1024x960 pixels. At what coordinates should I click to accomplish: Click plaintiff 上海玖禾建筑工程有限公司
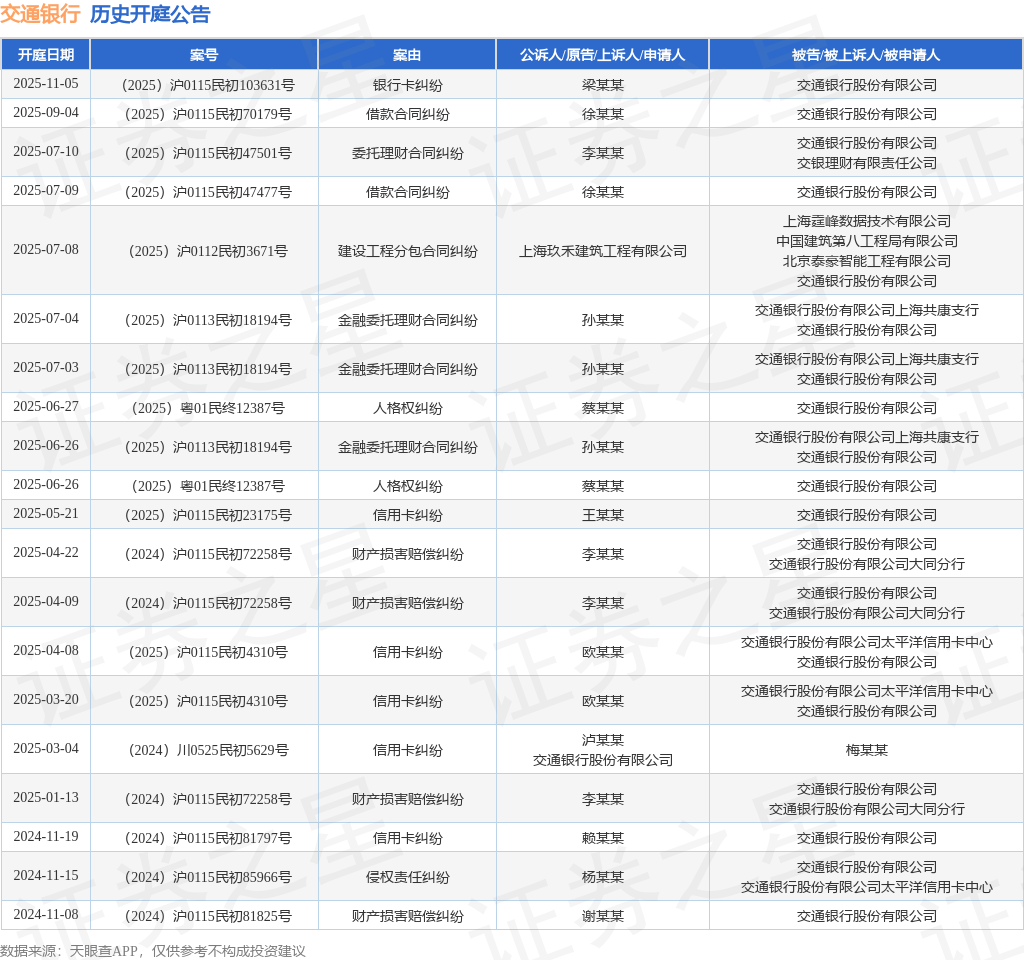tap(603, 251)
